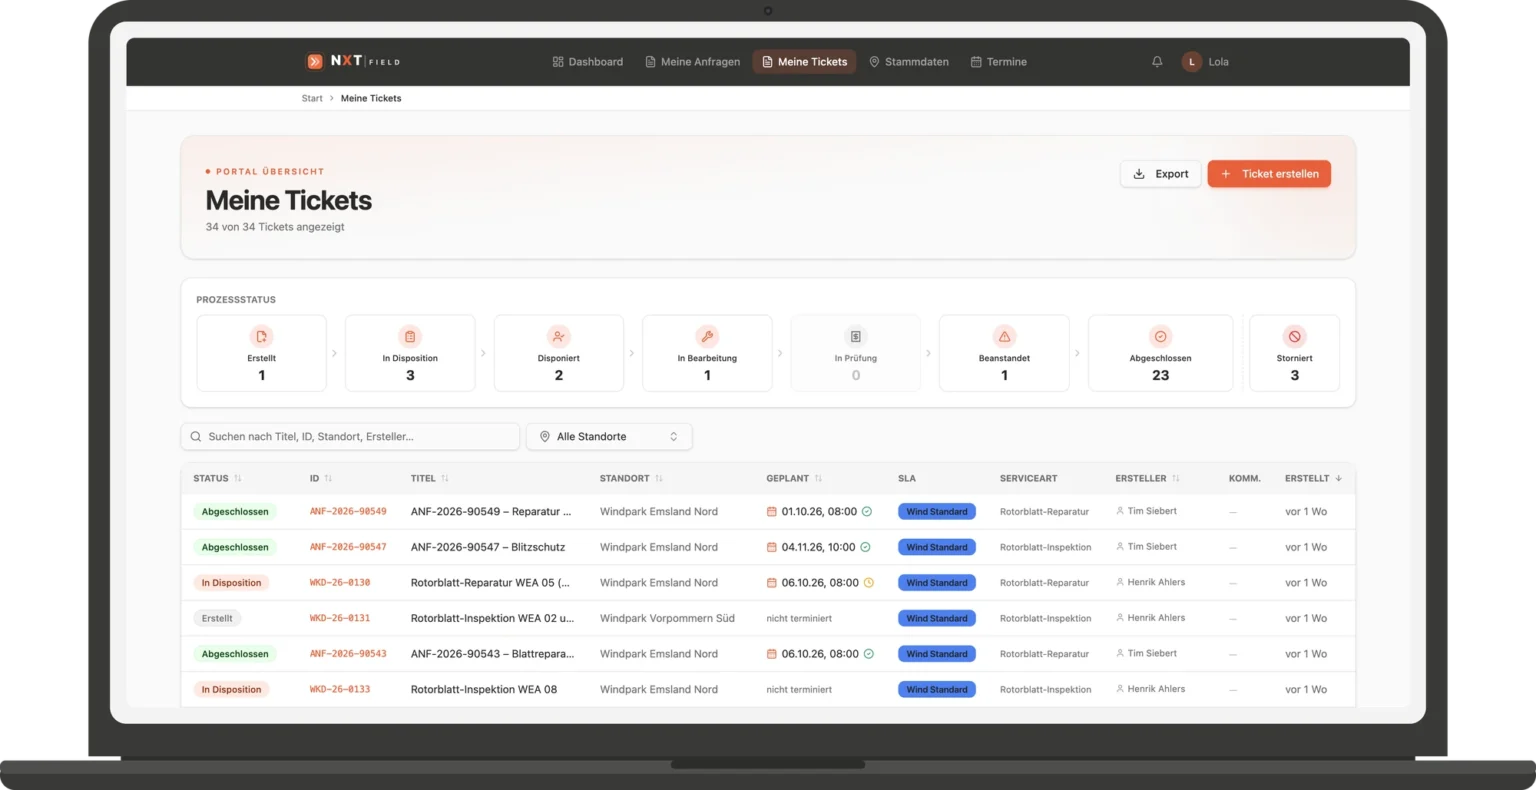Click the Beanstandet warning triangle icon
This screenshot has width=1536, height=790.
coord(1005,337)
